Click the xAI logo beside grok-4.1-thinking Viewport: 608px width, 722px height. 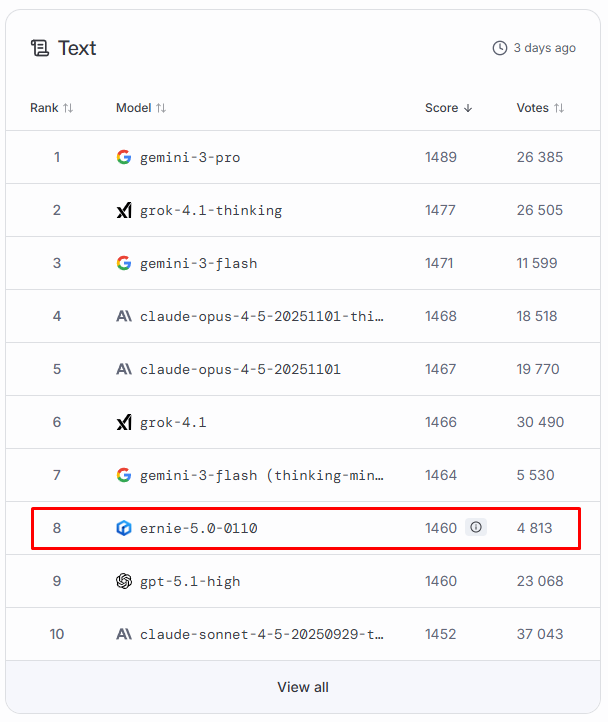(124, 210)
